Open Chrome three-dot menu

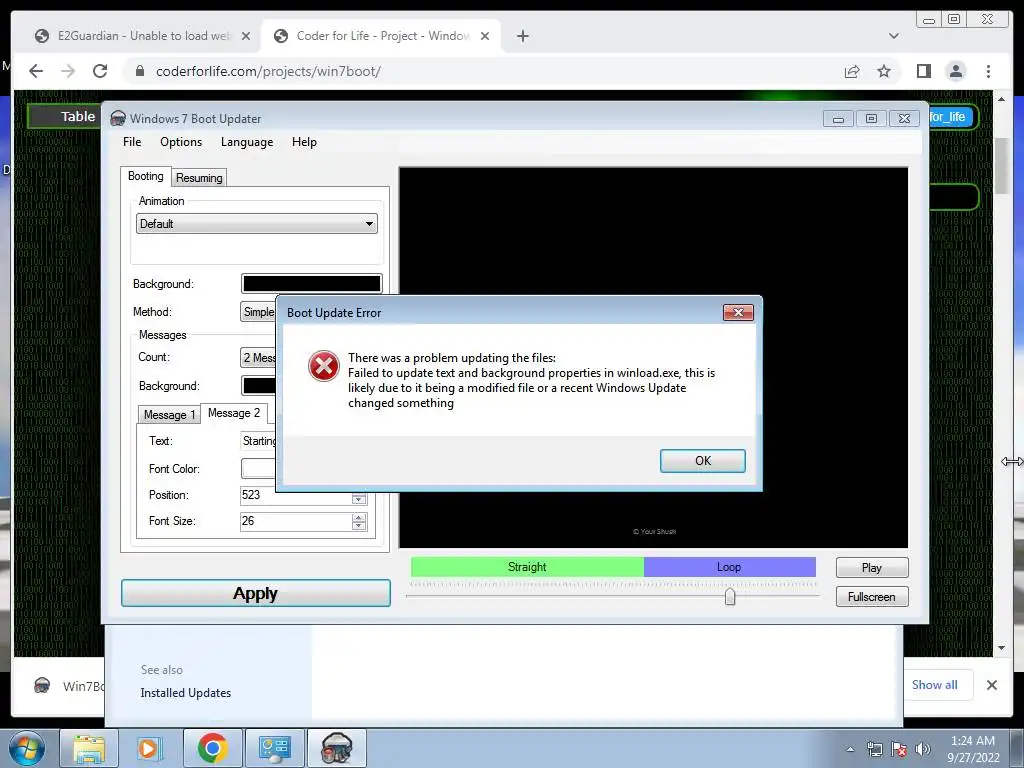click(x=988, y=71)
